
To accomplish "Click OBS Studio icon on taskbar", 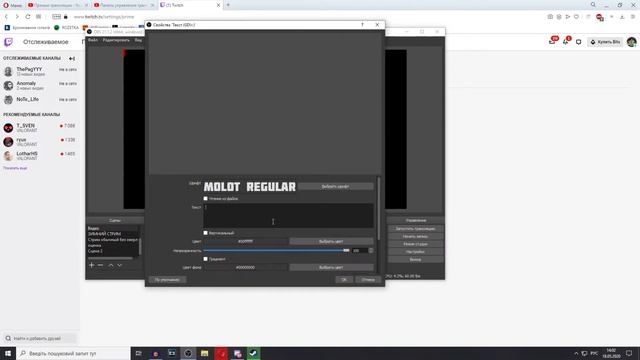I will click(x=188, y=353).
